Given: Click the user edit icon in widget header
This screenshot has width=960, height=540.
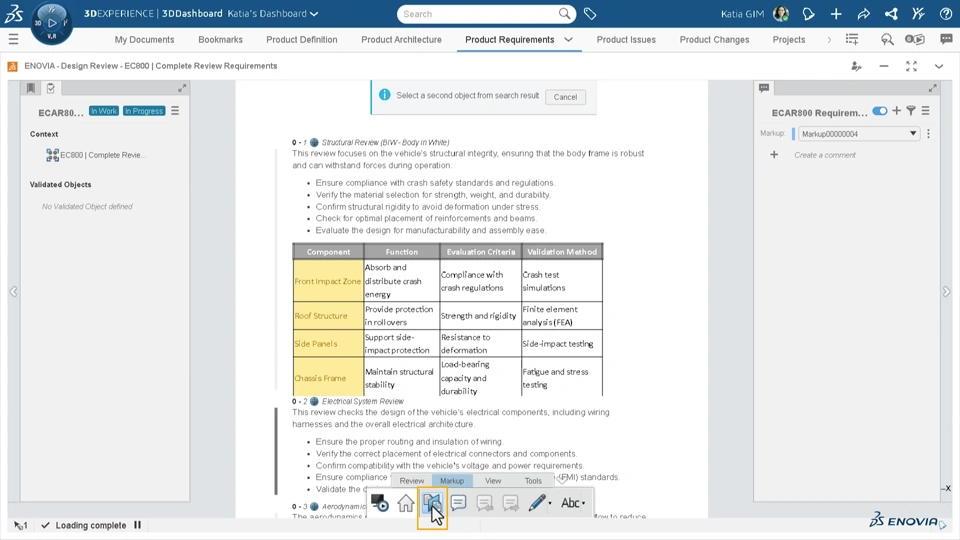Looking at the screenshot, I should (x=857, y=66).
